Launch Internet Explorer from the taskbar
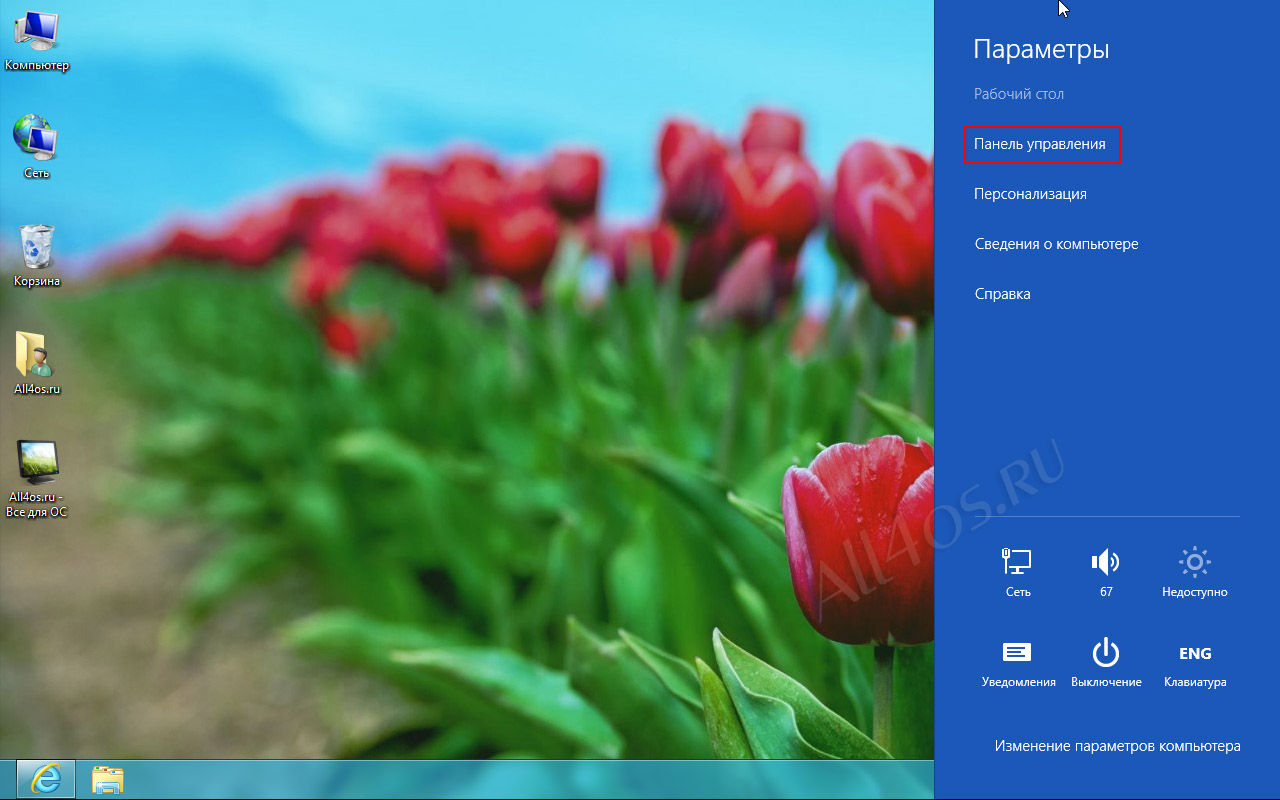Image resolution: width=1280 pixels, height=800 pixels. (x=45, y=780)
